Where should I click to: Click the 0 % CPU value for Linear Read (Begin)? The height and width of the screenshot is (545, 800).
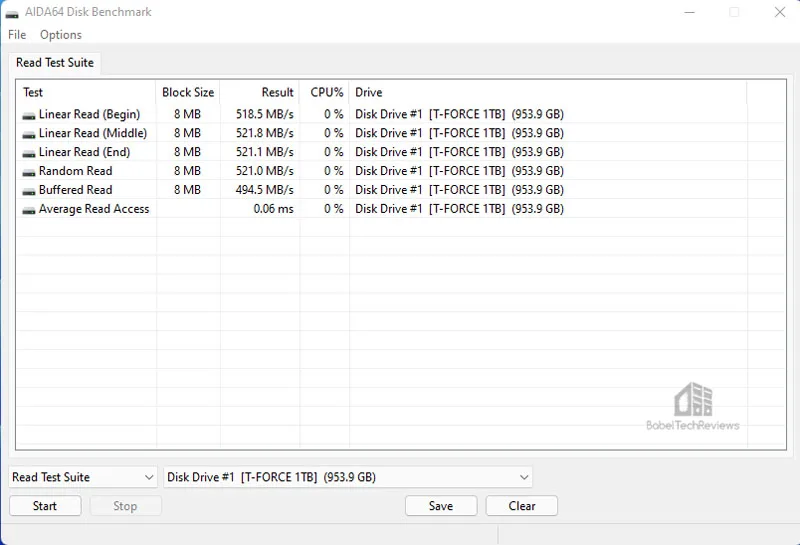pos(334,114)
